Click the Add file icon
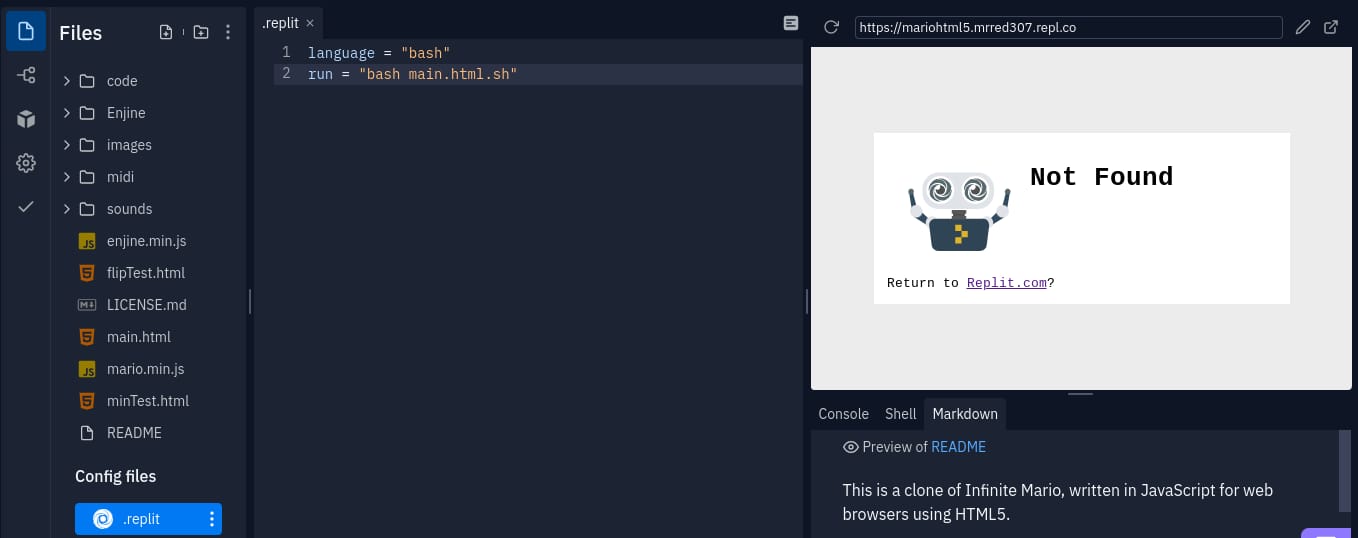Screen dimensions: 1358x538 click(166, 32)
